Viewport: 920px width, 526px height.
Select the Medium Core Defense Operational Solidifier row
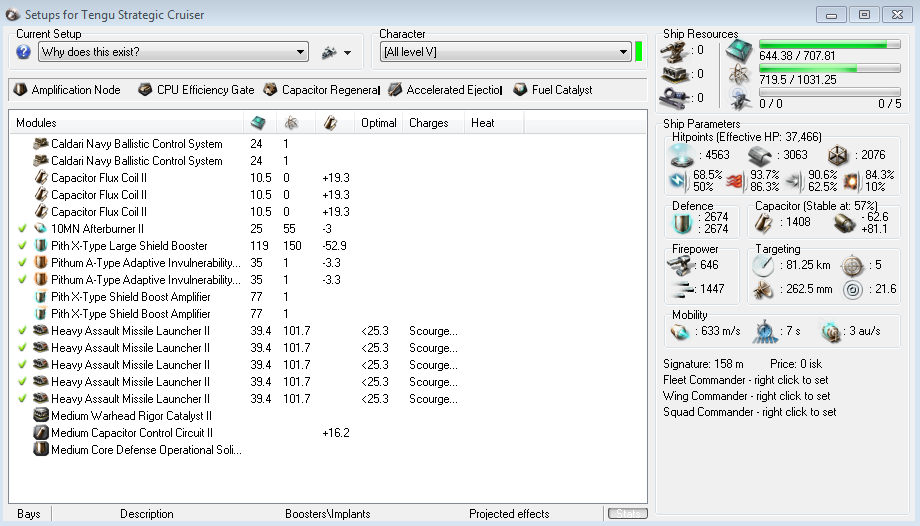(x=328, y=450)
